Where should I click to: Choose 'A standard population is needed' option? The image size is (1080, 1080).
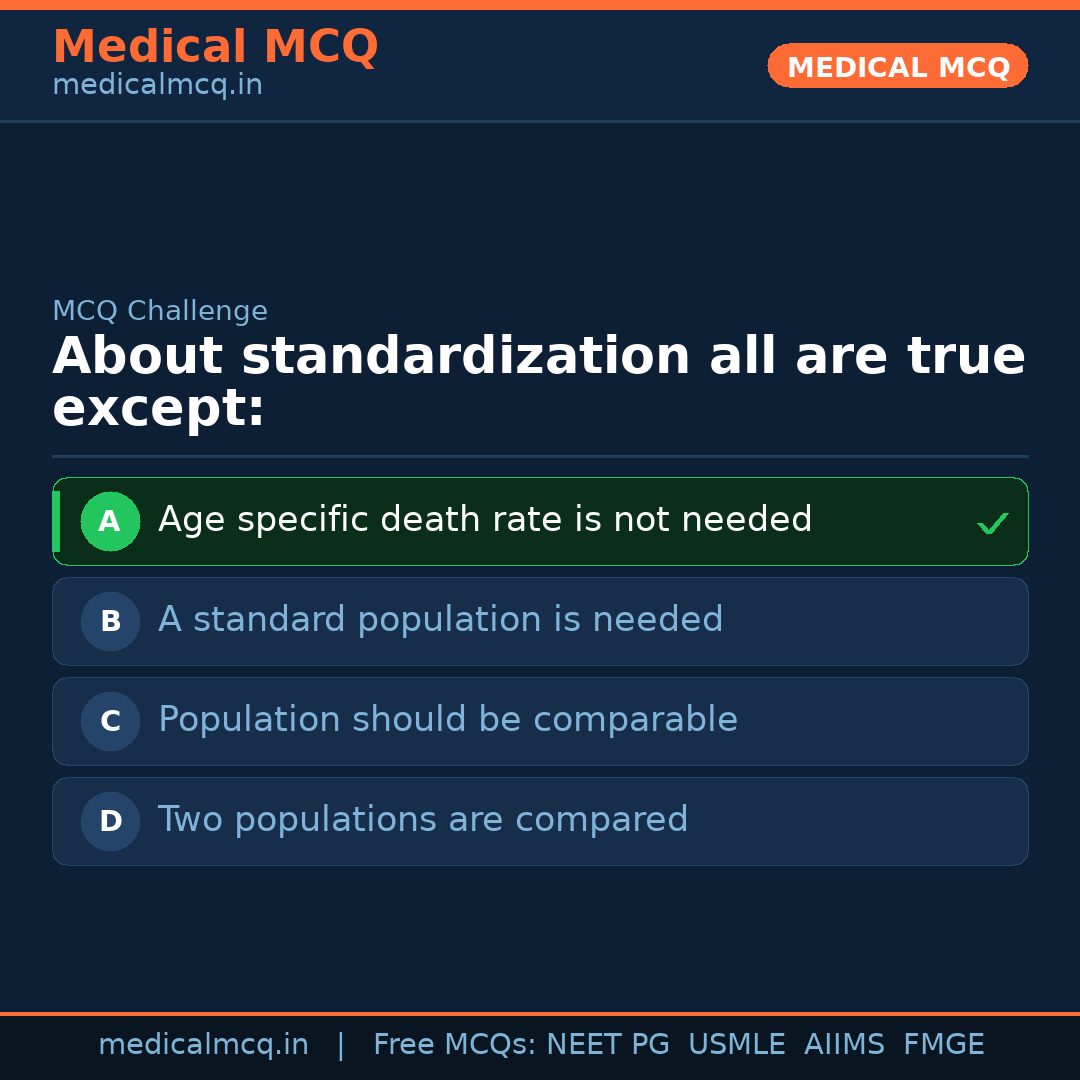point(440,620)
